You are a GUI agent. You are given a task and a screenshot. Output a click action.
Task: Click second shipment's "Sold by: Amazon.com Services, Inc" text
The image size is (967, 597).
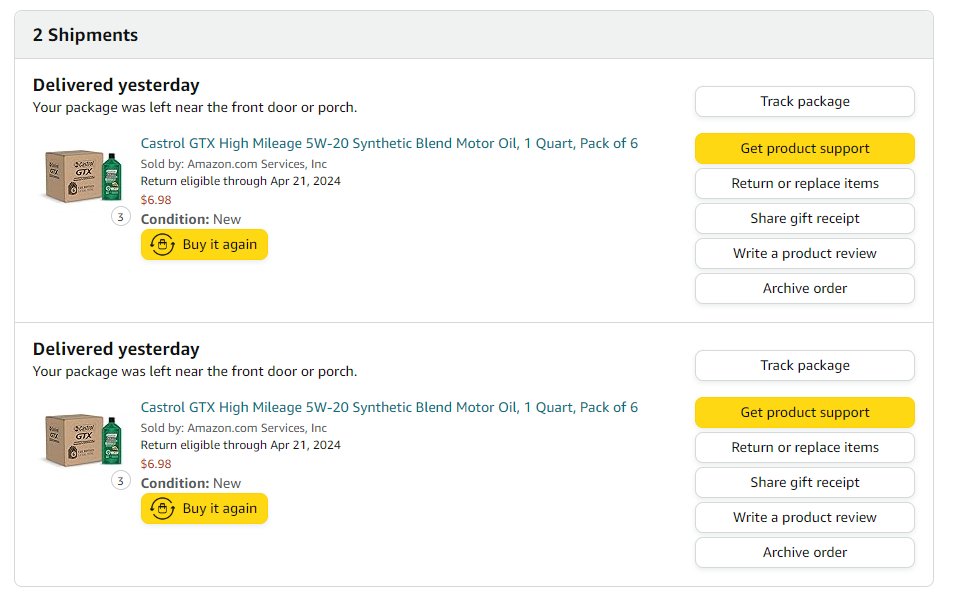(x=234, y=428)
